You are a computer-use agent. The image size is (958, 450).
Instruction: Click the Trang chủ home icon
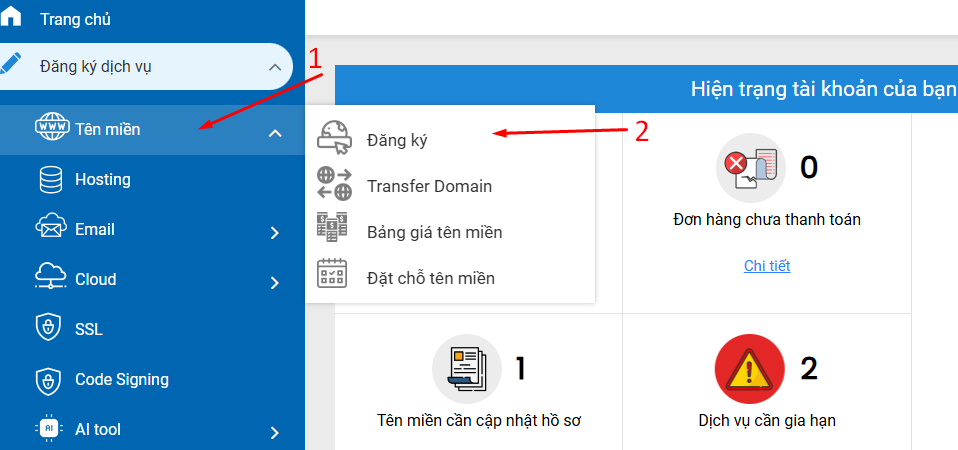11,19
